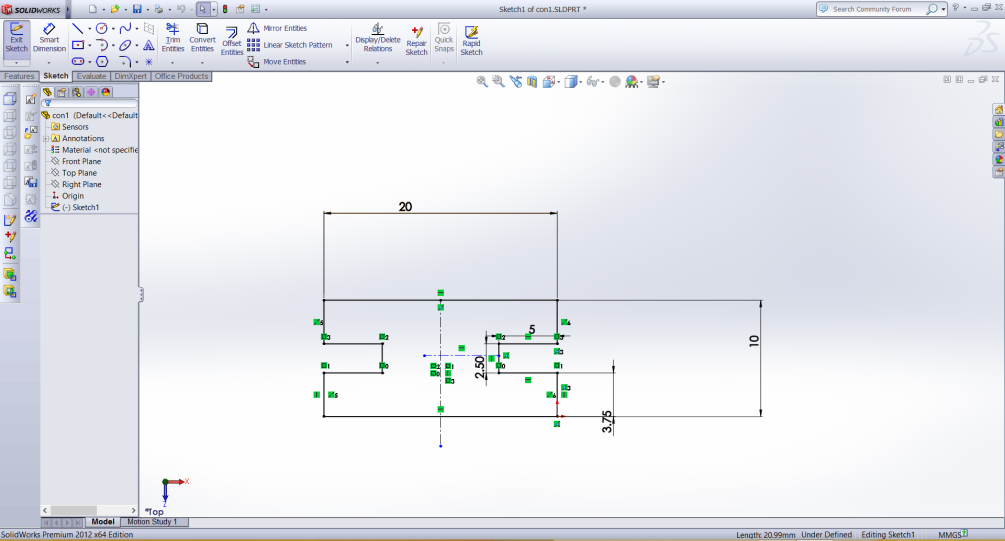Click Offset Entities tool

point(231,42)
